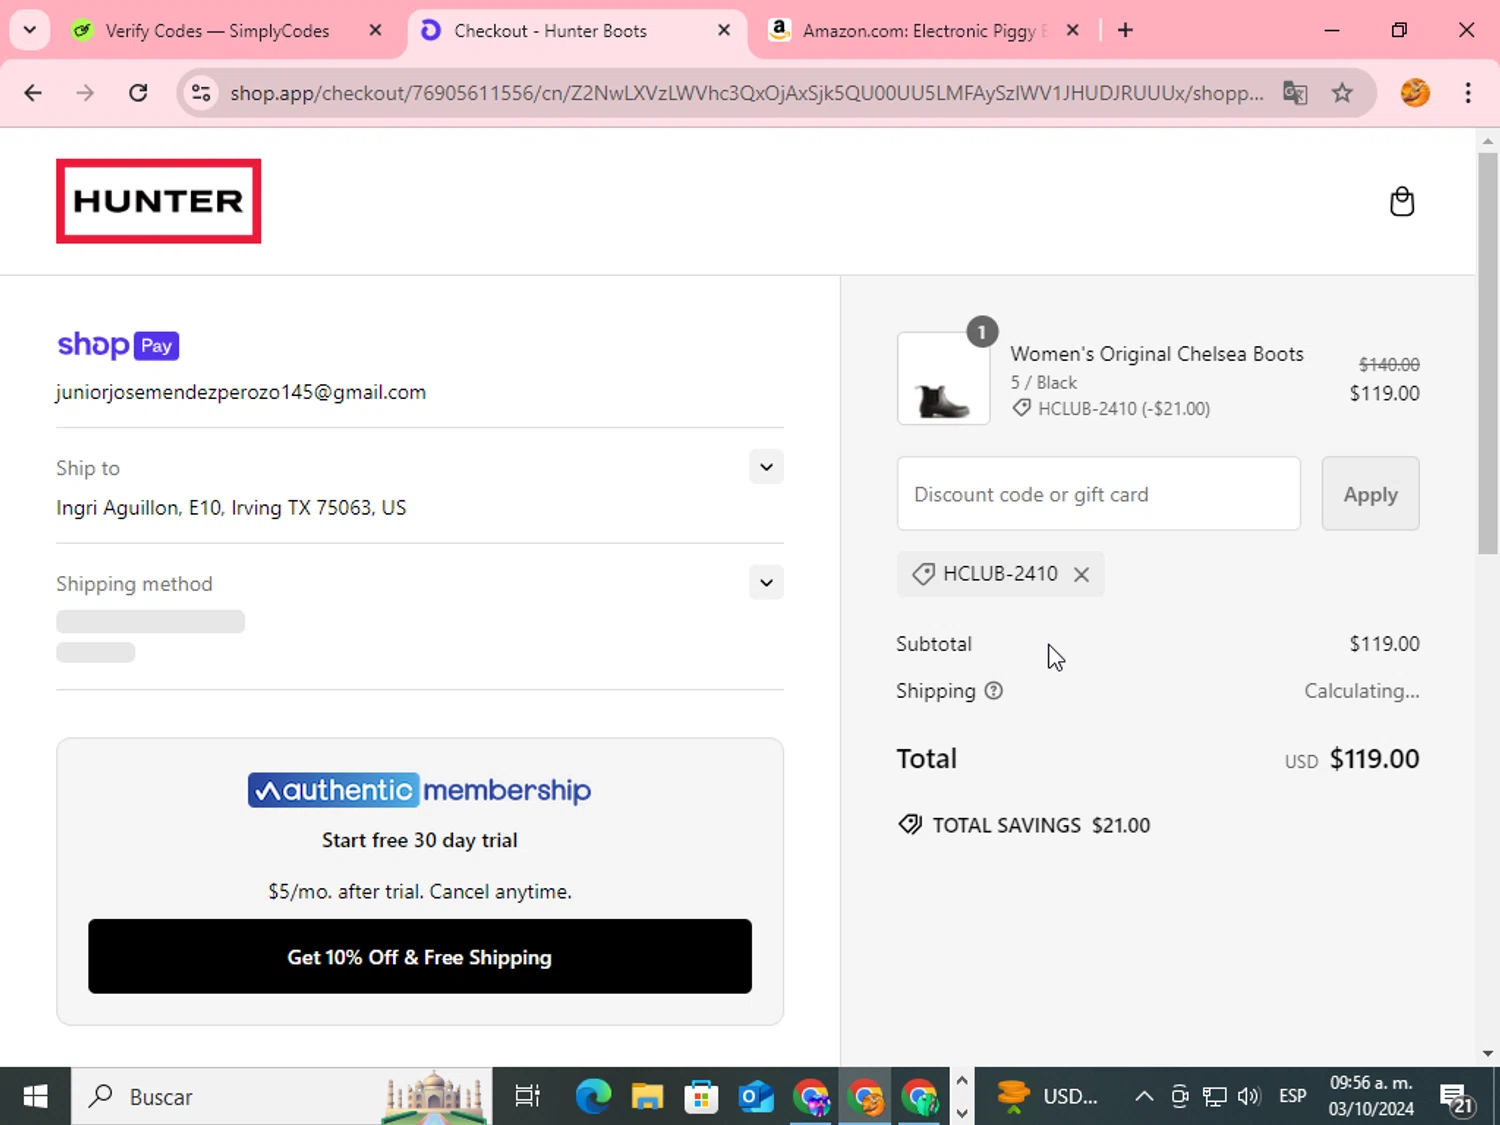Close the Amazon.com tab
The height and width of the screenshot is (1125, 1500).
pos(1072,30)
